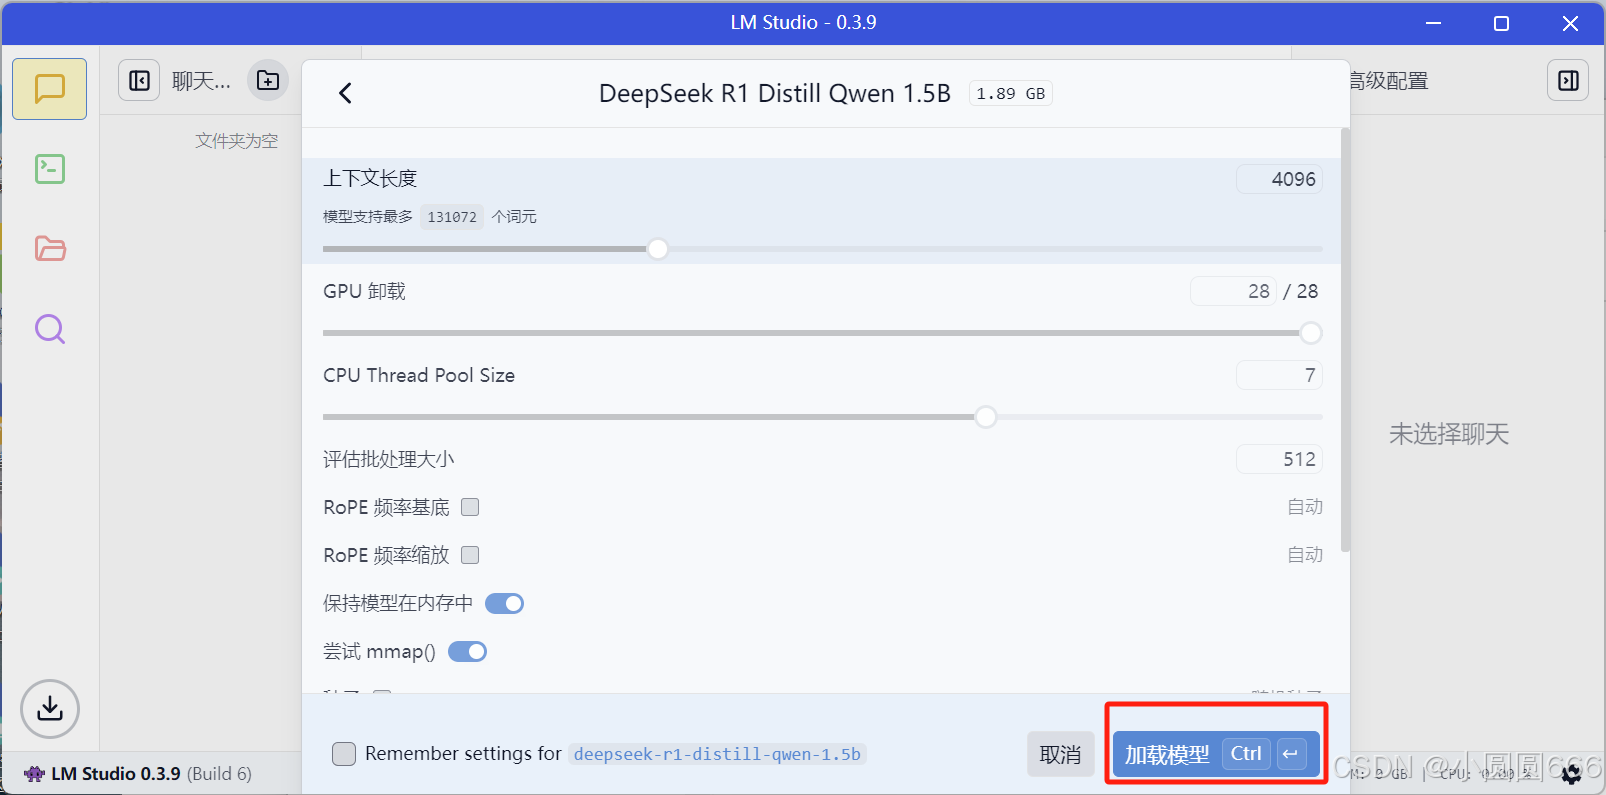Open the Discover search section
This screenshot has width=1606, height=795.
point(50,329)
